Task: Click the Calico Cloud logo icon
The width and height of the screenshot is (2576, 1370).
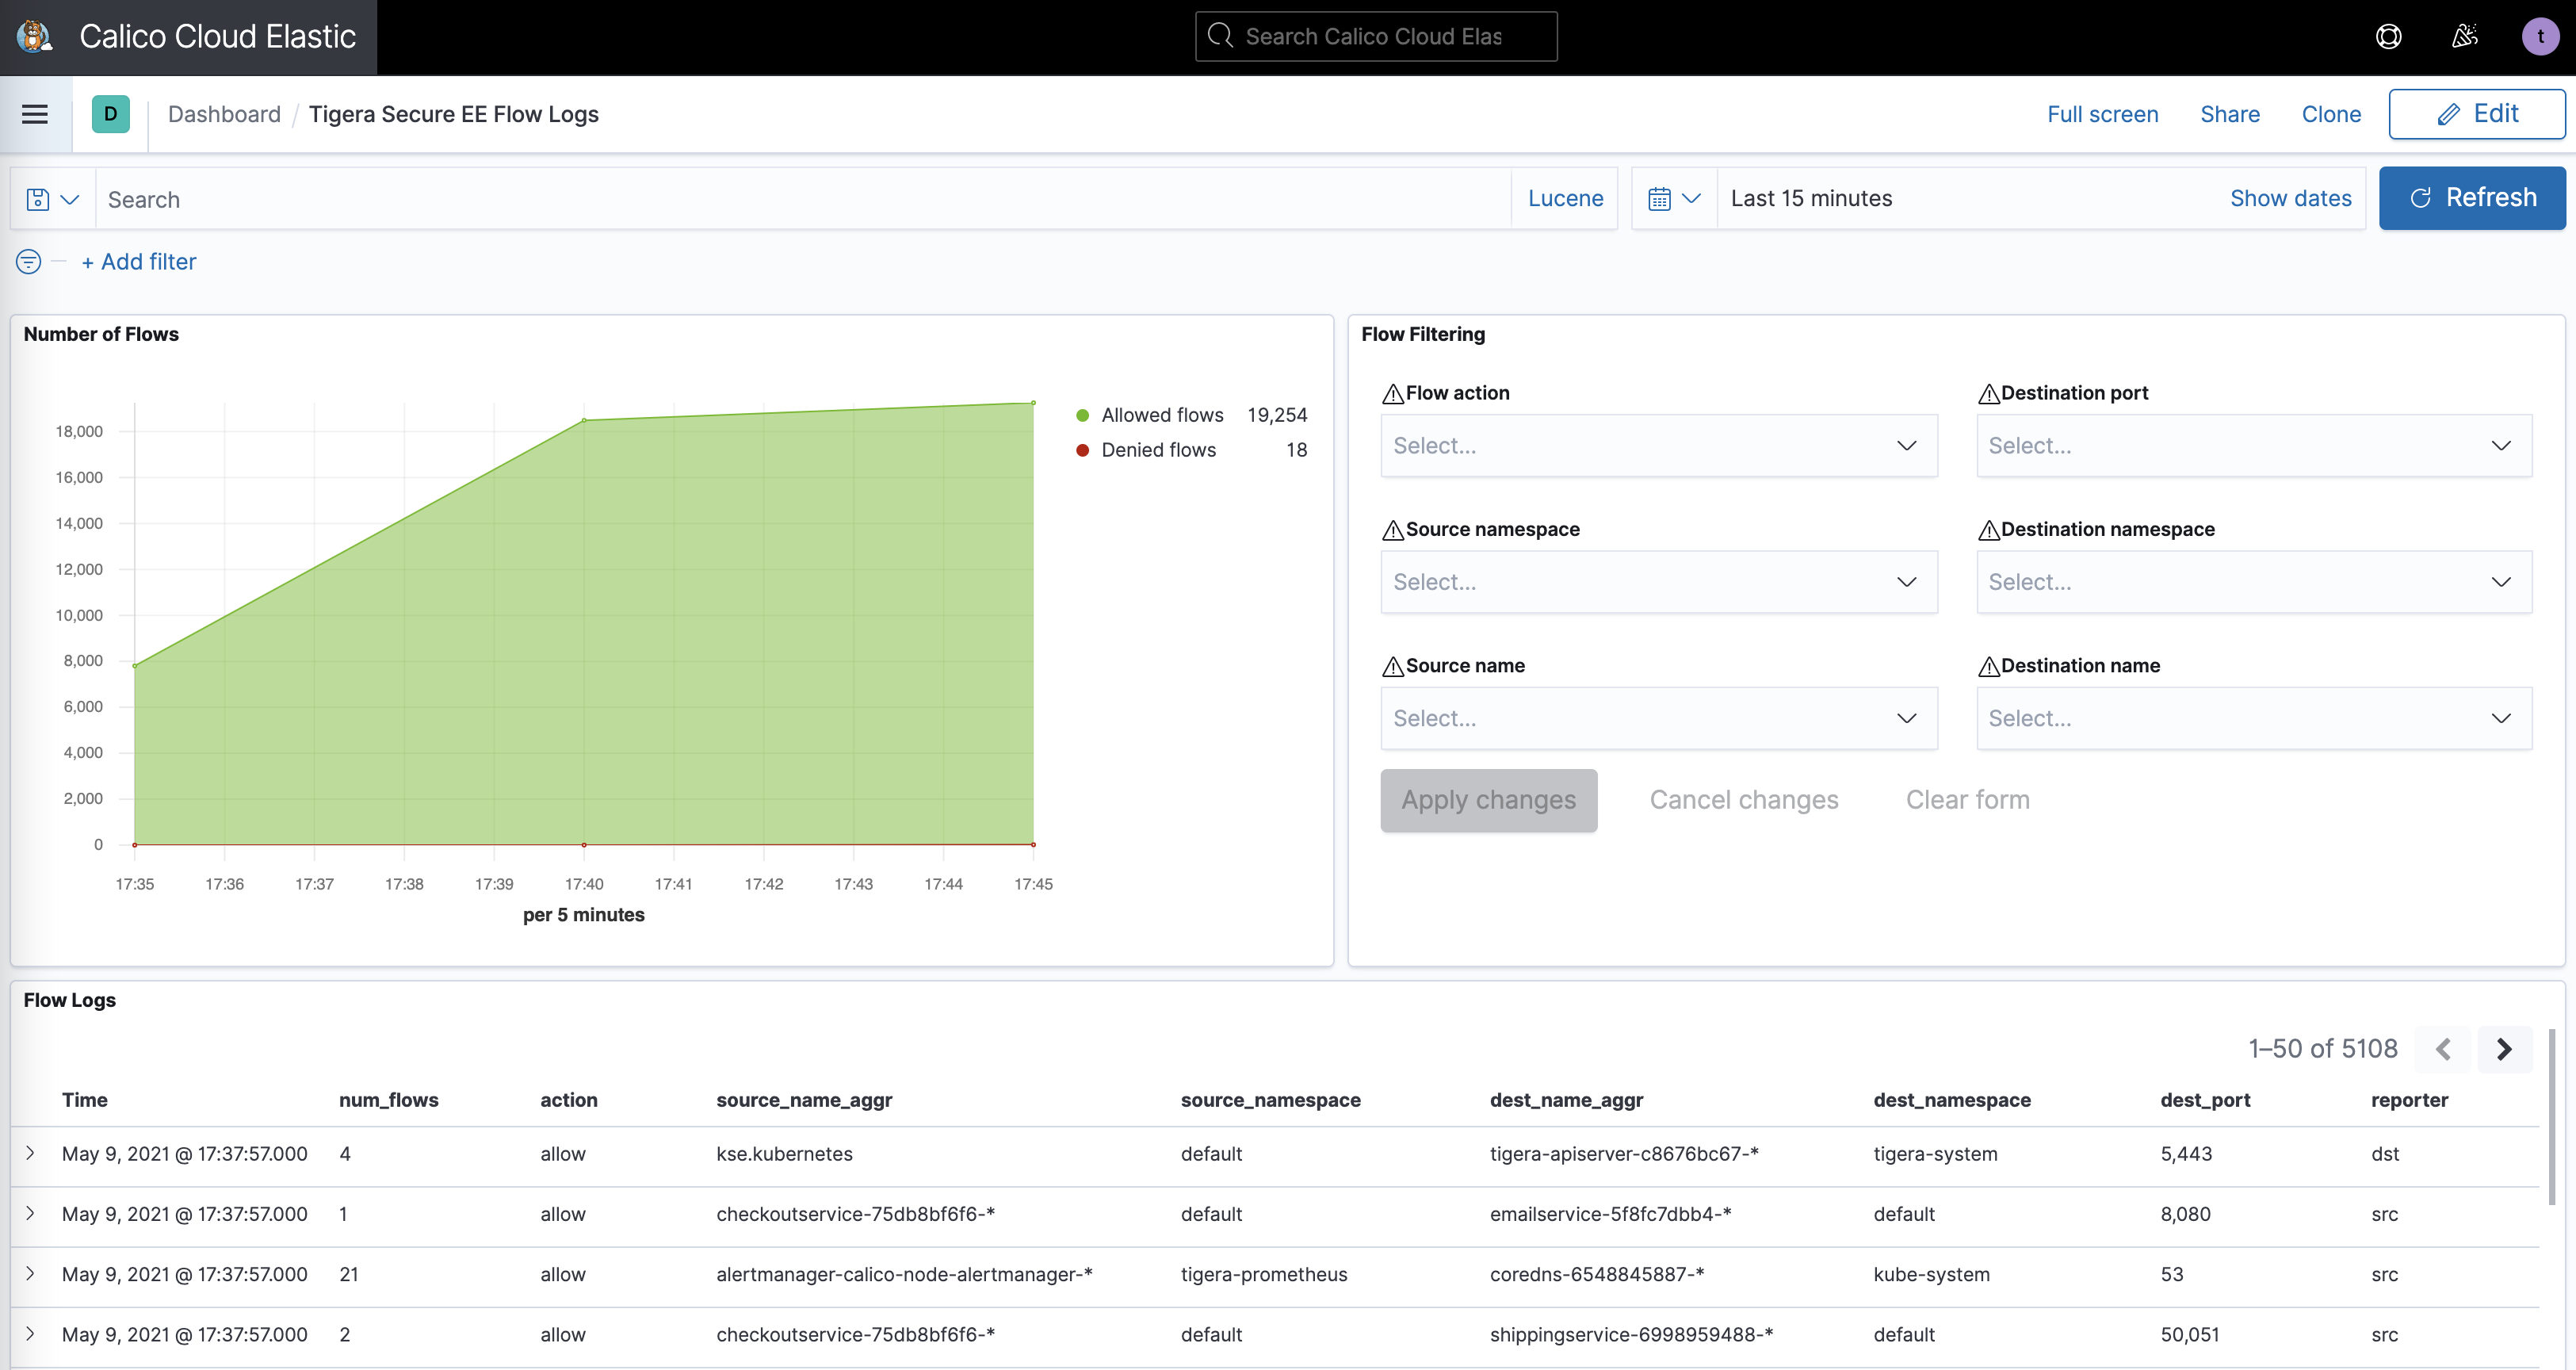Action: [34, 34]
